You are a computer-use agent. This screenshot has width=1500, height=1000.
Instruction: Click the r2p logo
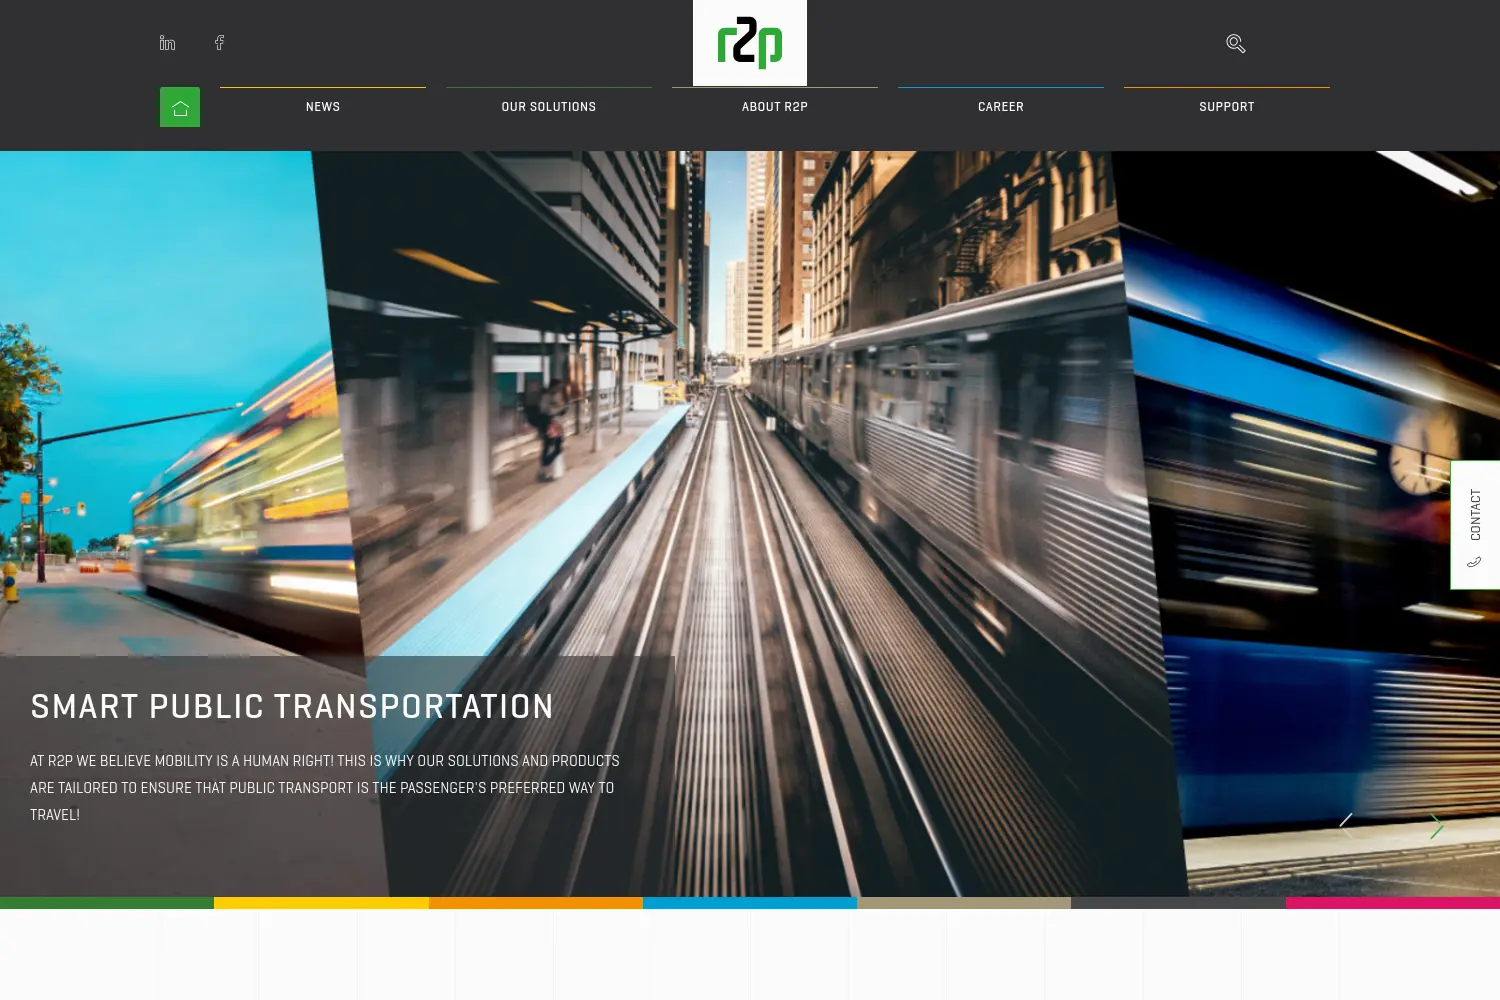(x=750, y=43)
